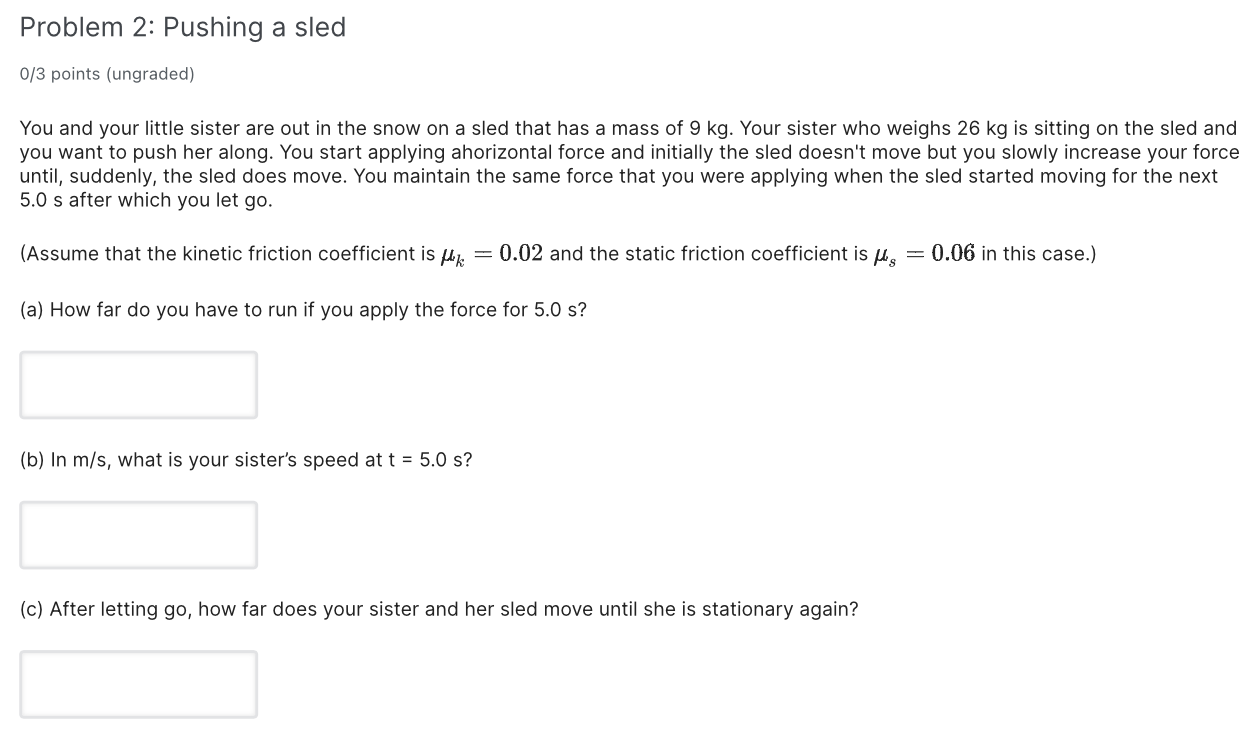Click the question text for part (b)
1260x744 pixels.
pos(246,459)
